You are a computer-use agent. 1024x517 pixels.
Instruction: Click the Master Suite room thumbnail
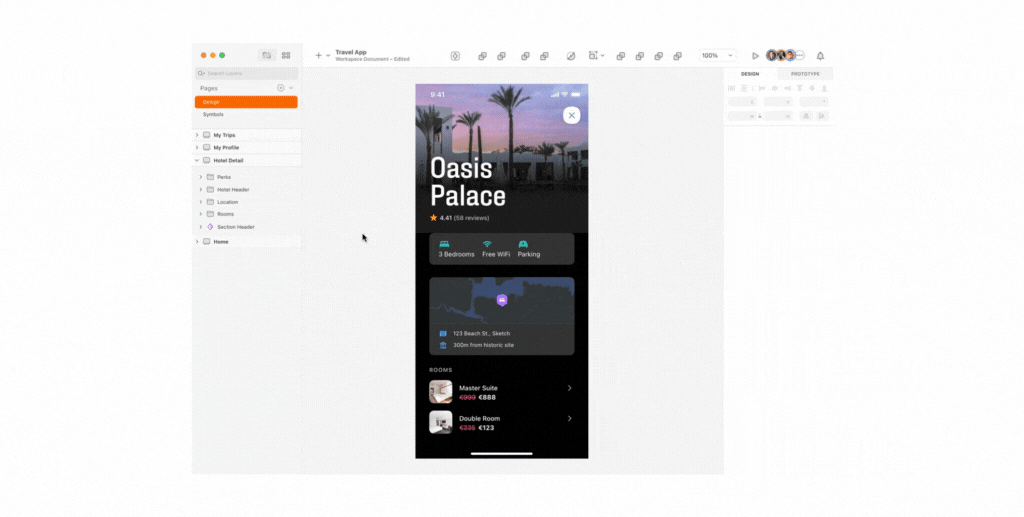click(x=441, y=392)
